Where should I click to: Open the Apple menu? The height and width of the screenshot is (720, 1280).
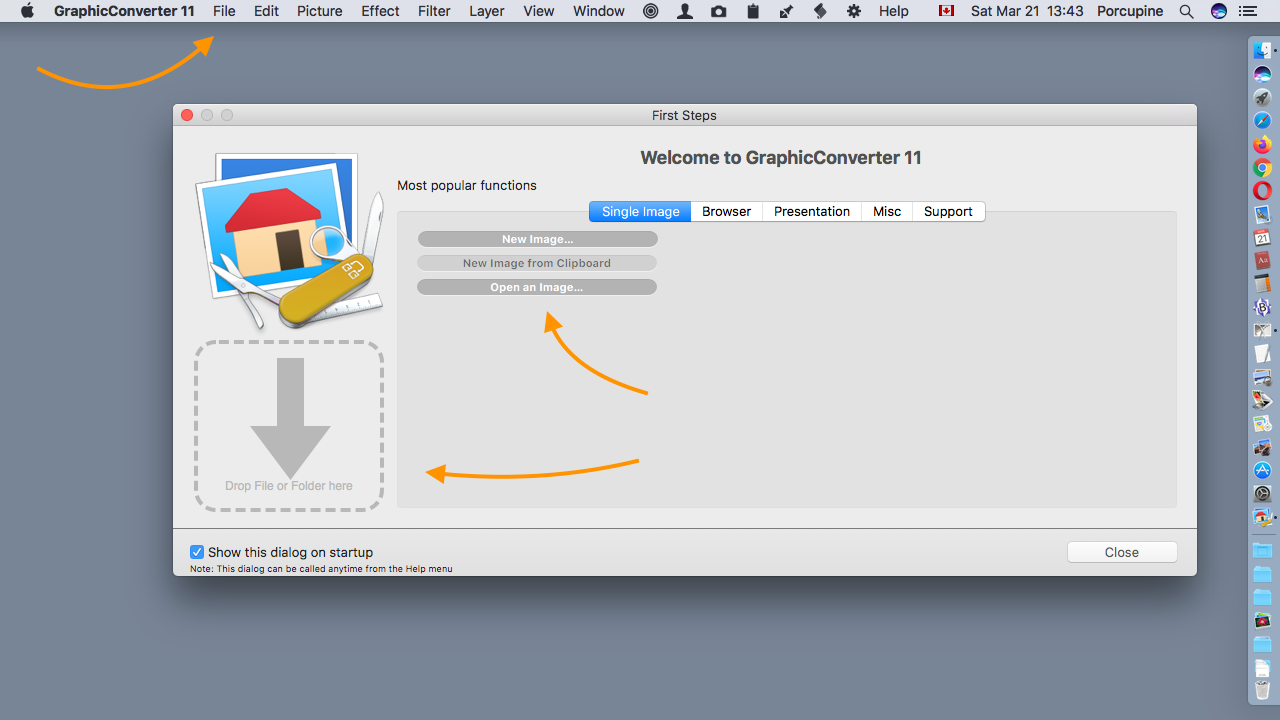click(27, 11)
